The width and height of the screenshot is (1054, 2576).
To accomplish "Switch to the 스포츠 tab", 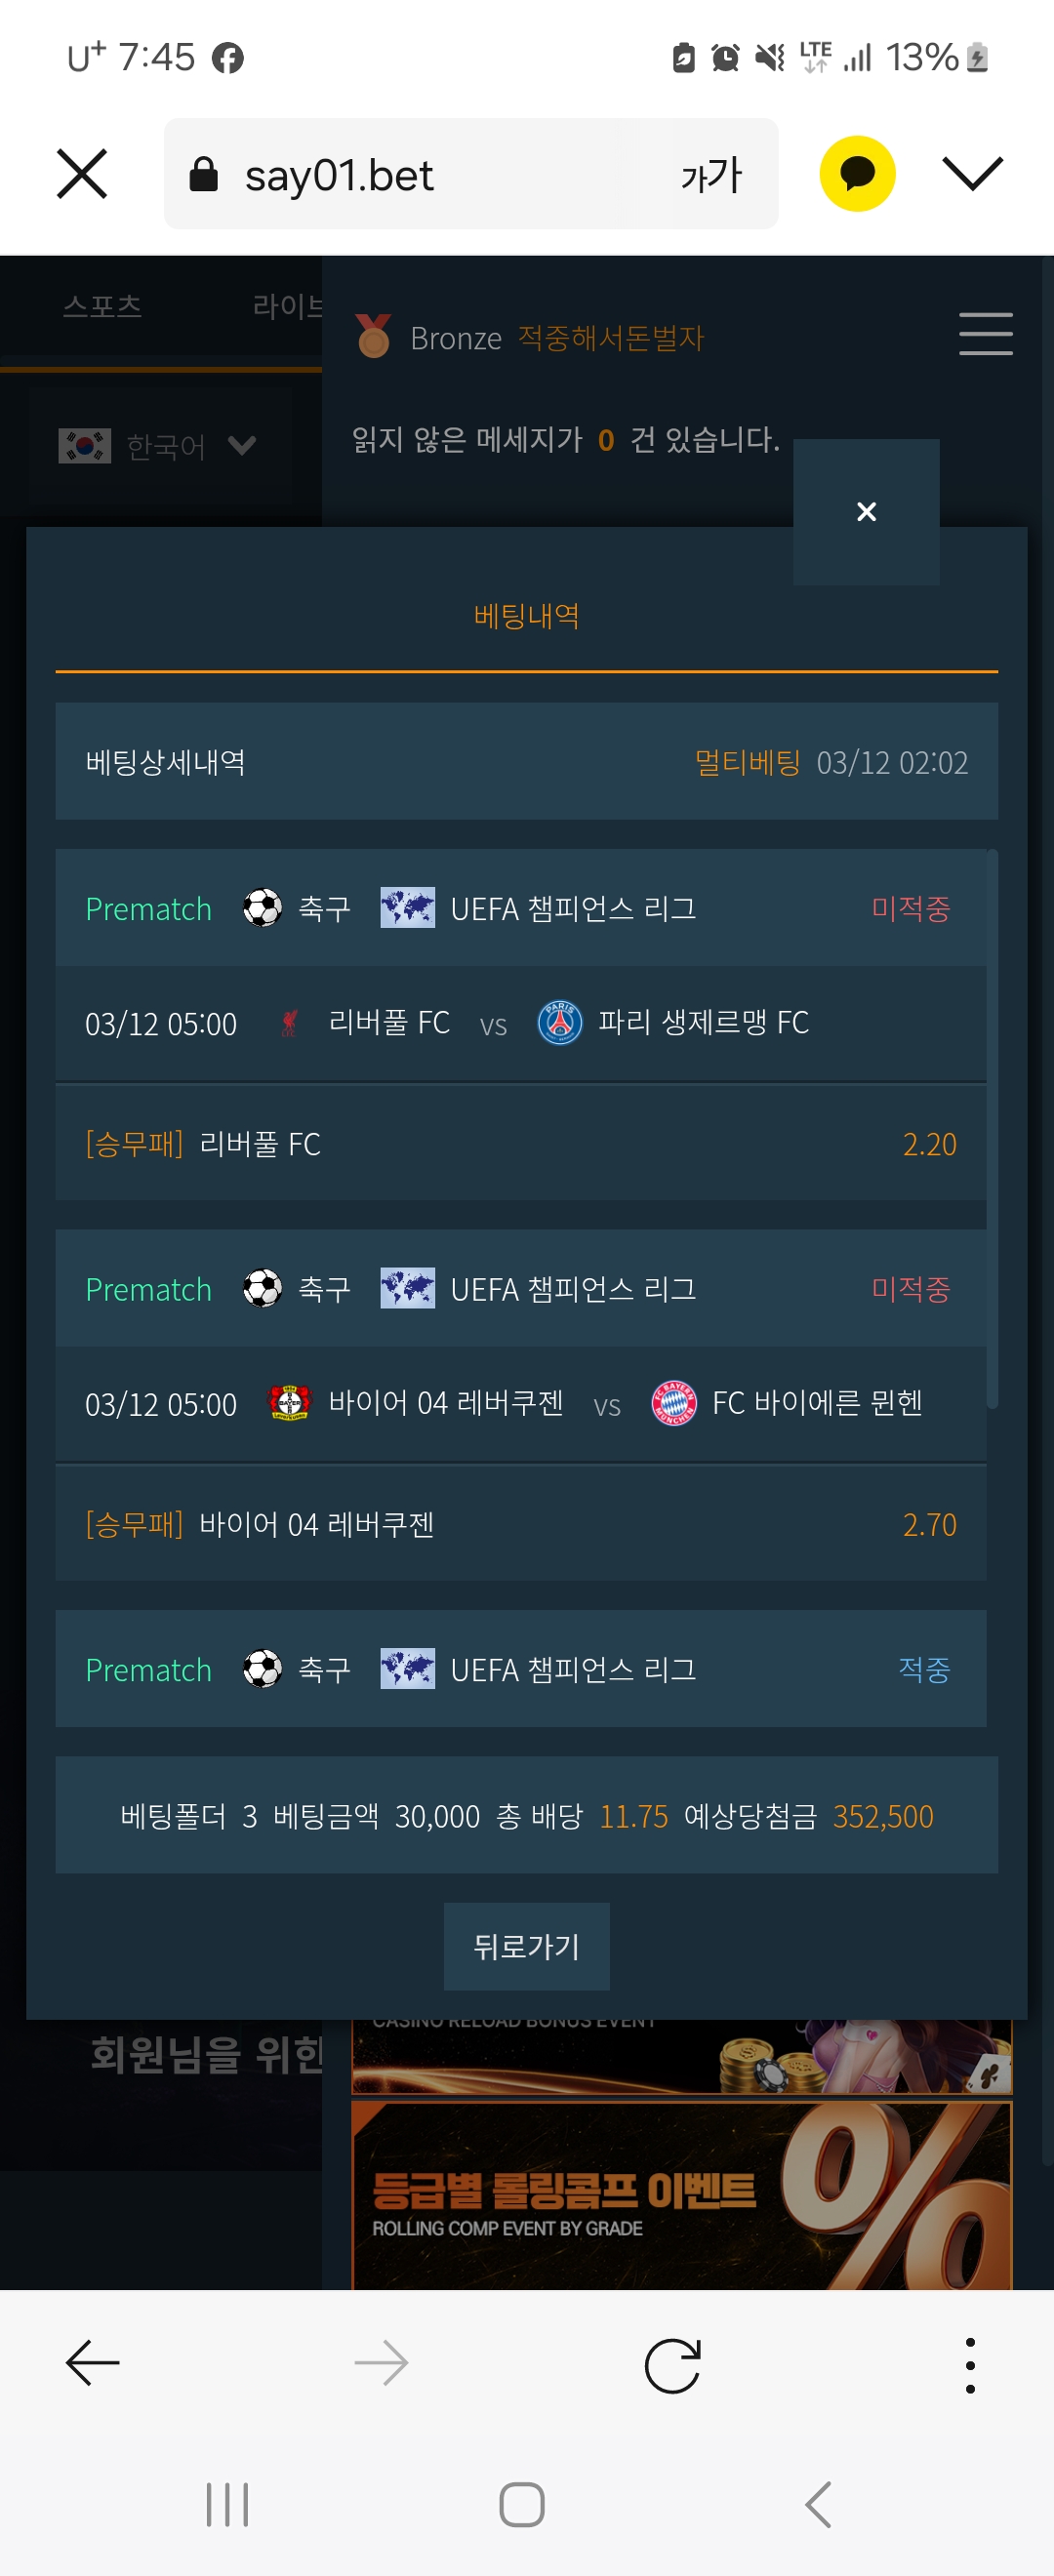I will 102,307.
